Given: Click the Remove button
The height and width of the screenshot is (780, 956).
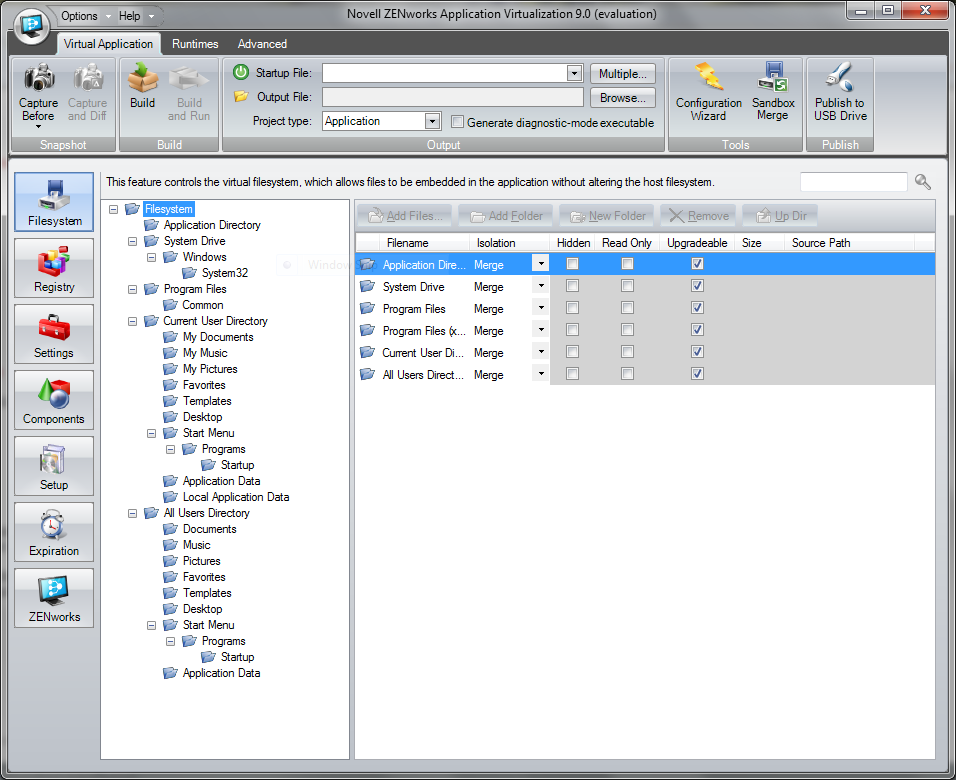Looking at the screenshot, I should [x=698, y=216].
